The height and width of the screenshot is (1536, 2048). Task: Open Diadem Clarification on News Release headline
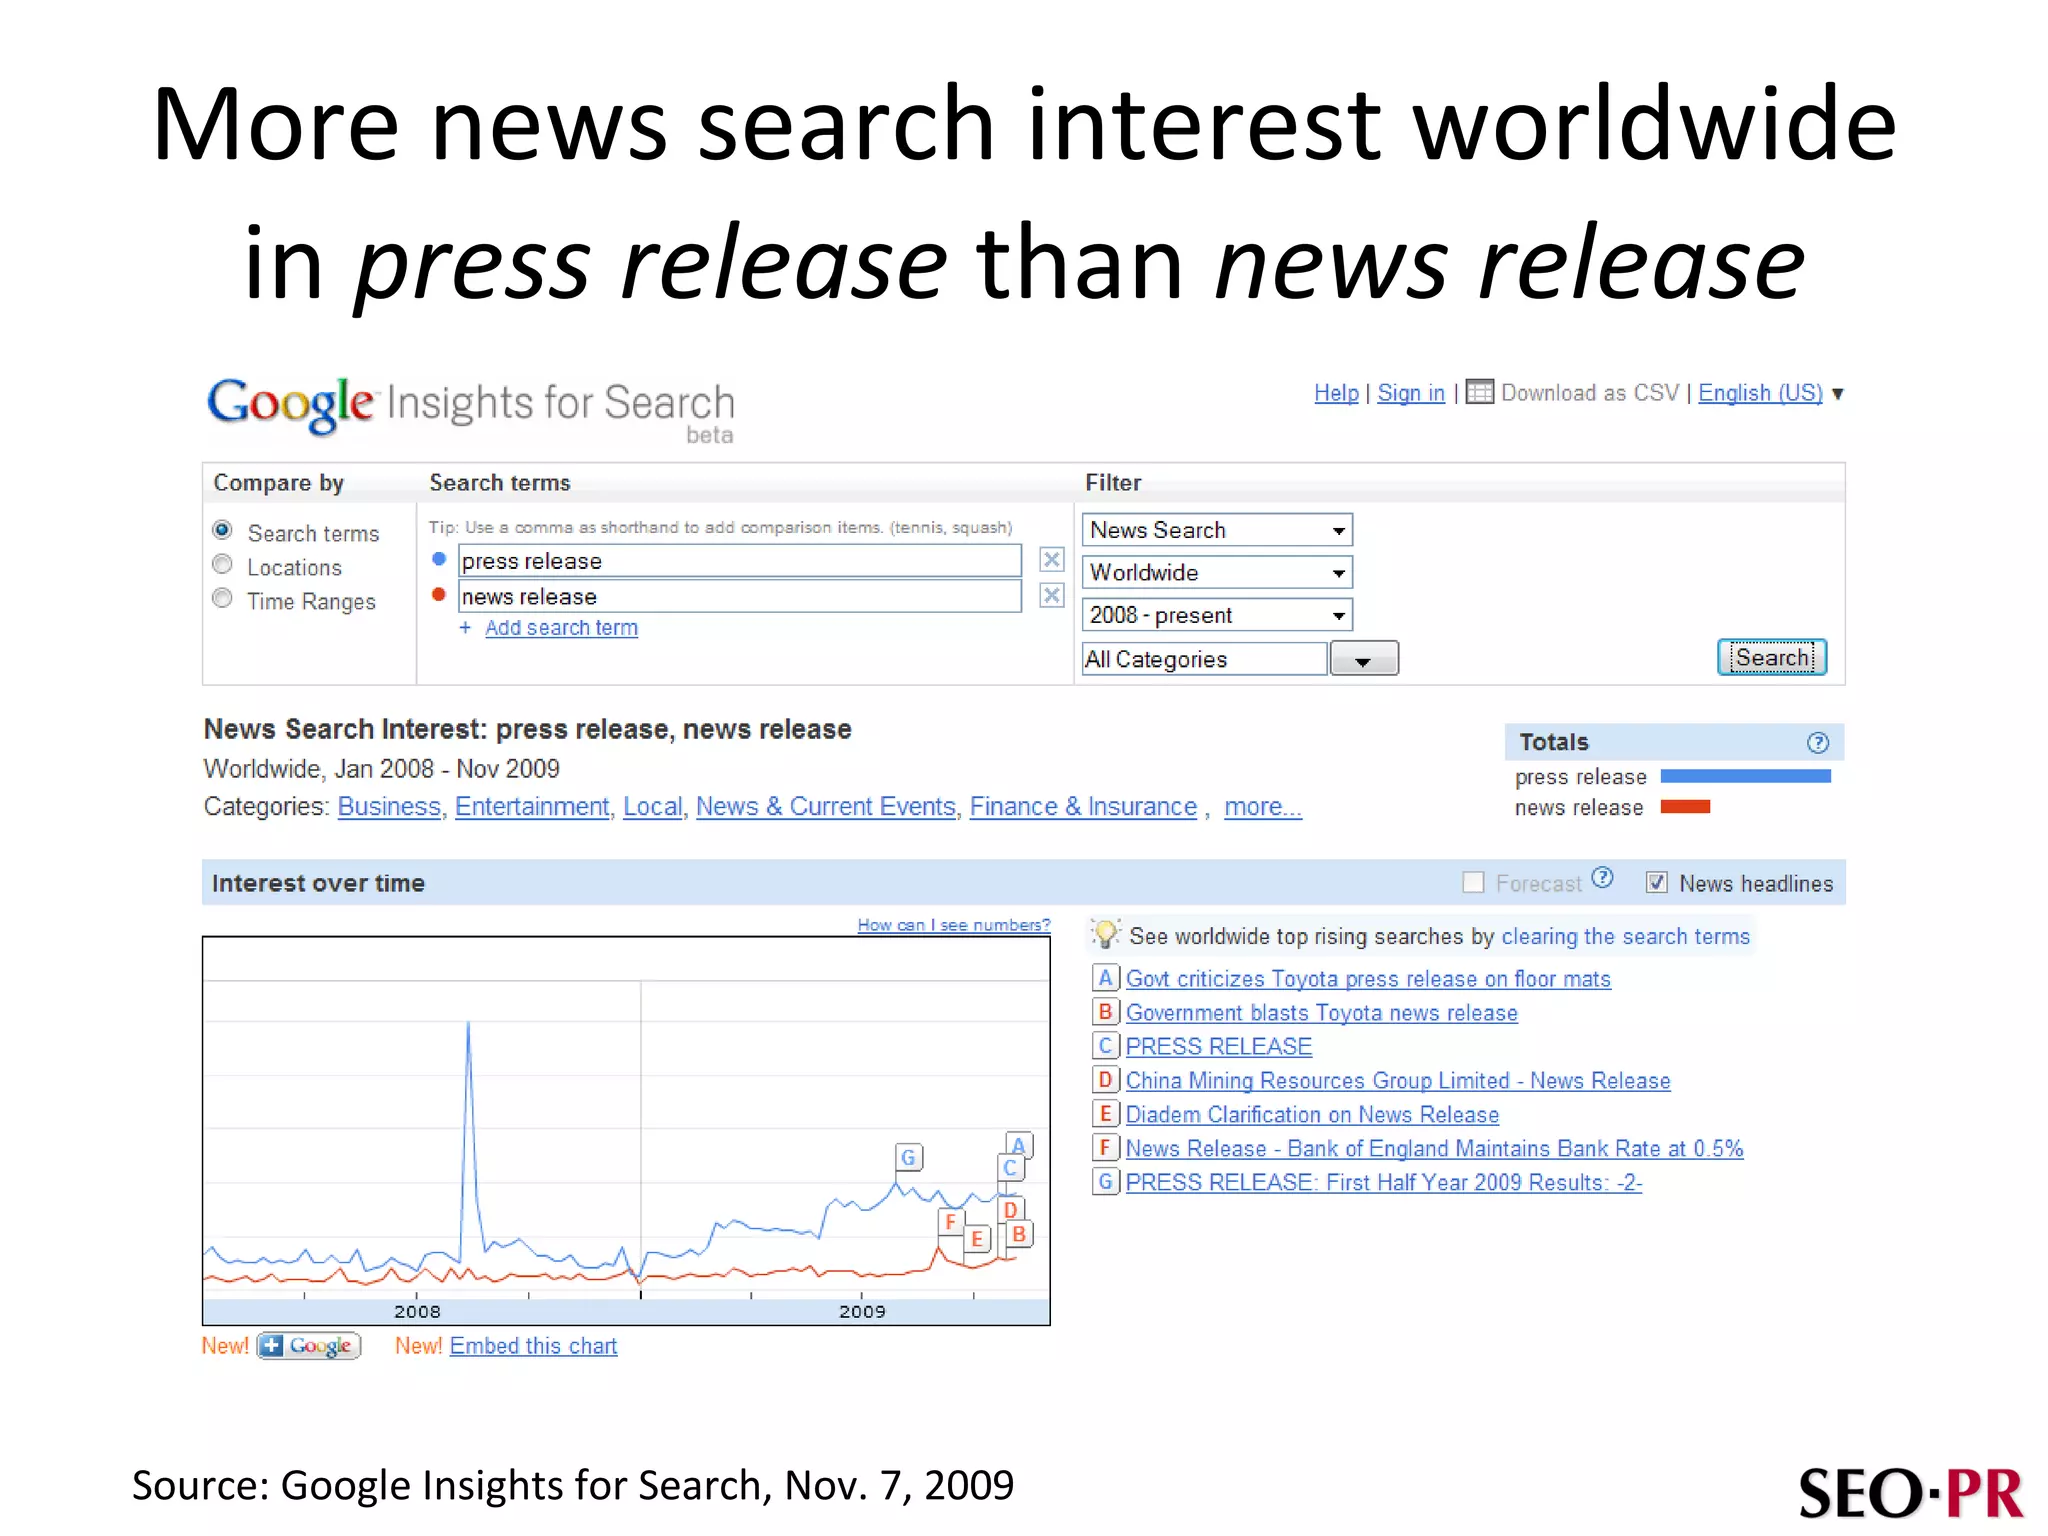tap(1312, 1115)
